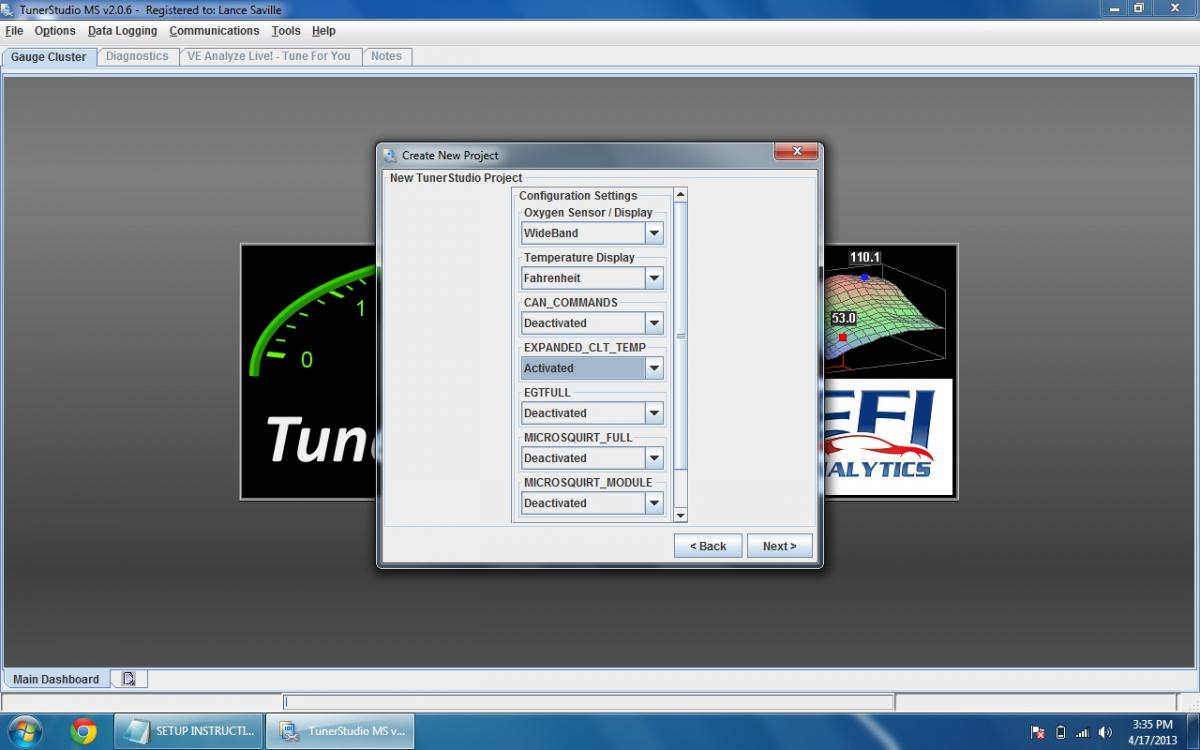Viewport: 1200px width, 750px height.
Task: Click the new dashboard tab icon
Action: click(x=129, y=679)
